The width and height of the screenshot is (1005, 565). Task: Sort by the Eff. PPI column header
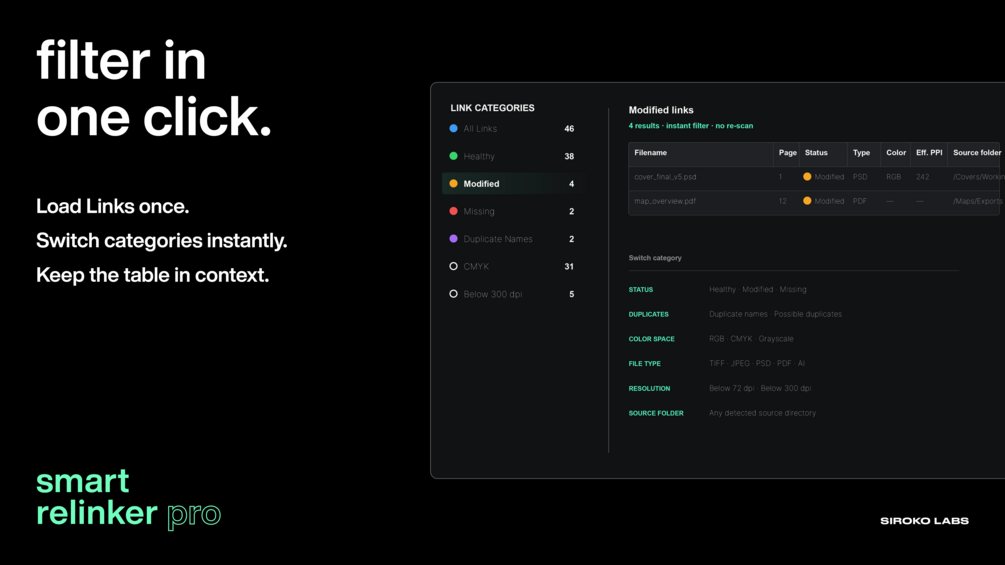929,153
